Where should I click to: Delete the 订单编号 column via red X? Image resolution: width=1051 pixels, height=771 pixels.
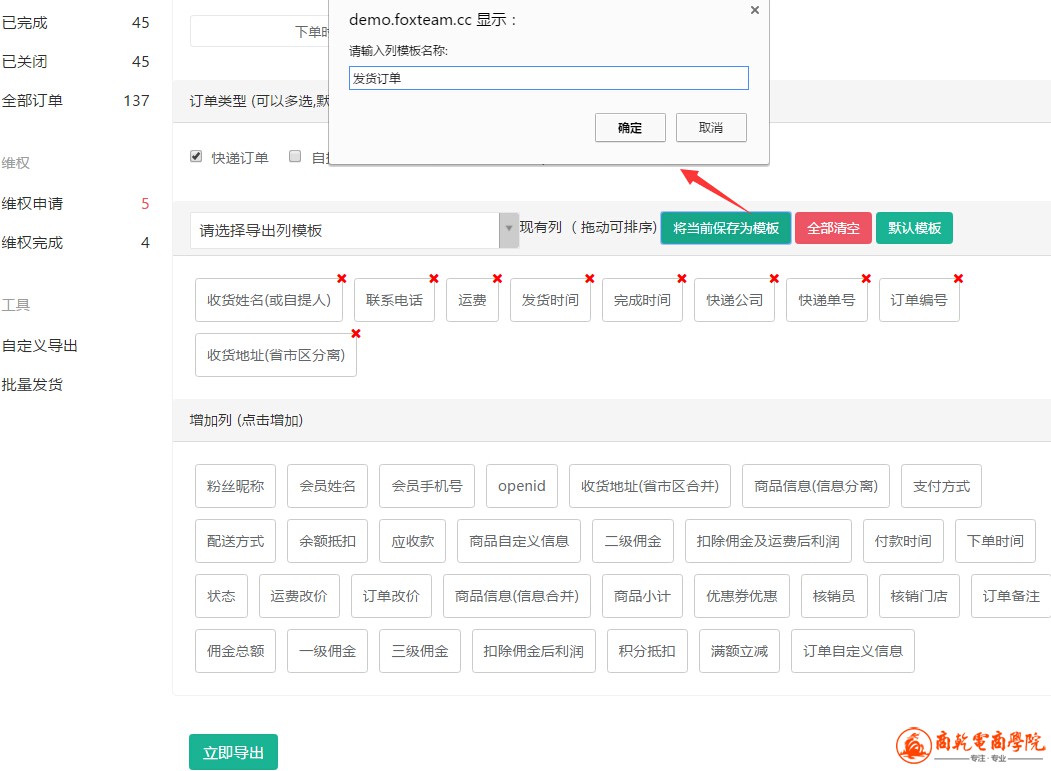coord(958,278)
